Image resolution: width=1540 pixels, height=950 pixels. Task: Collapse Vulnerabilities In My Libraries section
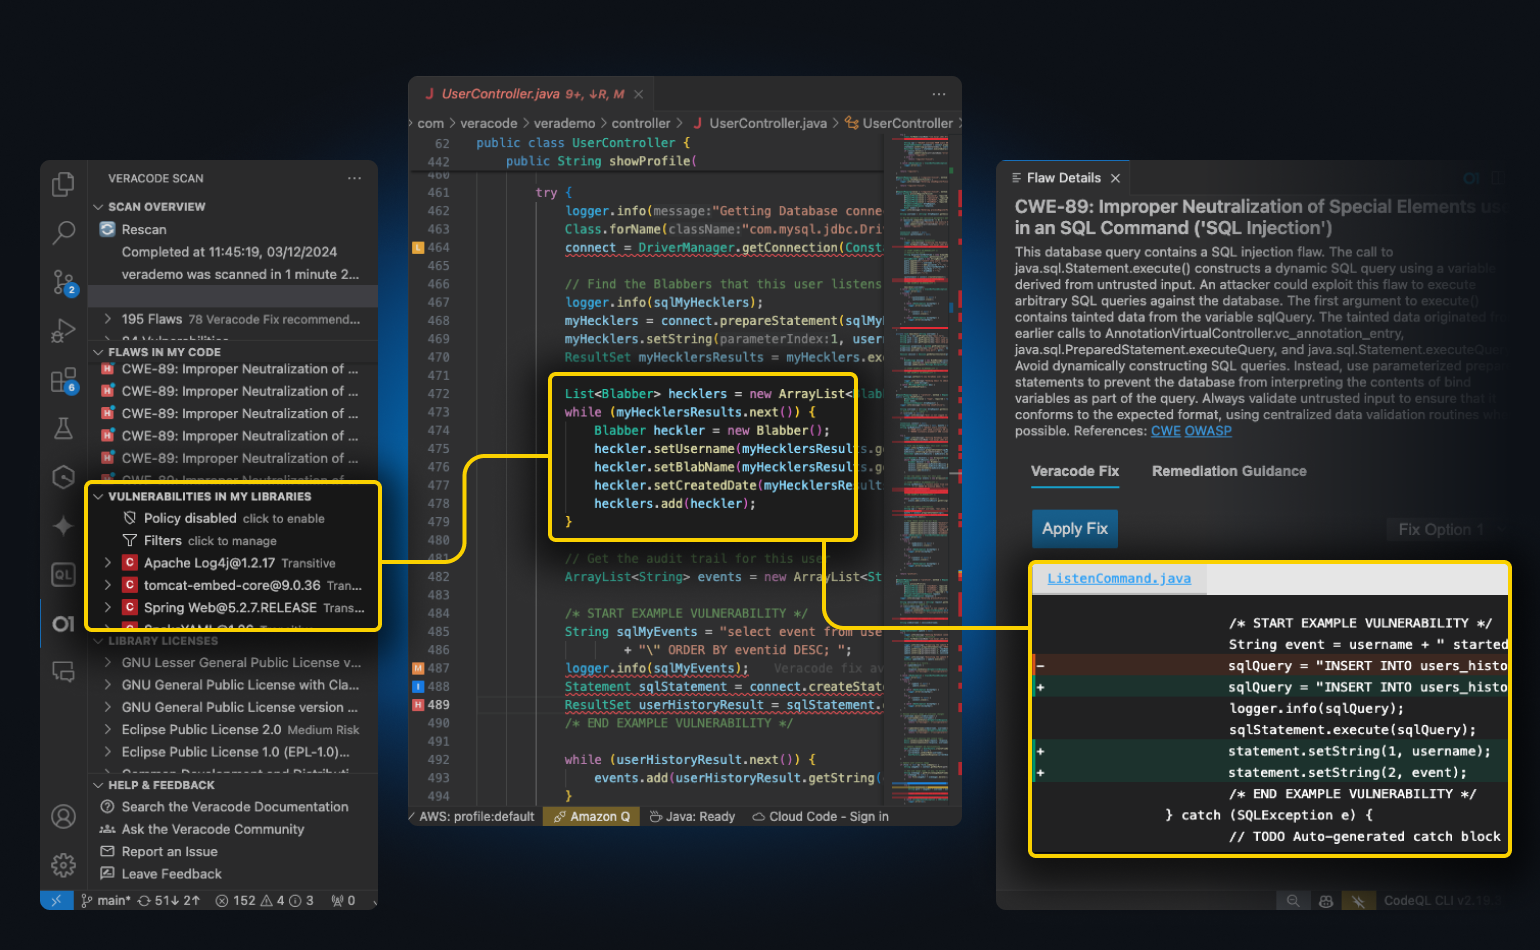tap(99, 496)
